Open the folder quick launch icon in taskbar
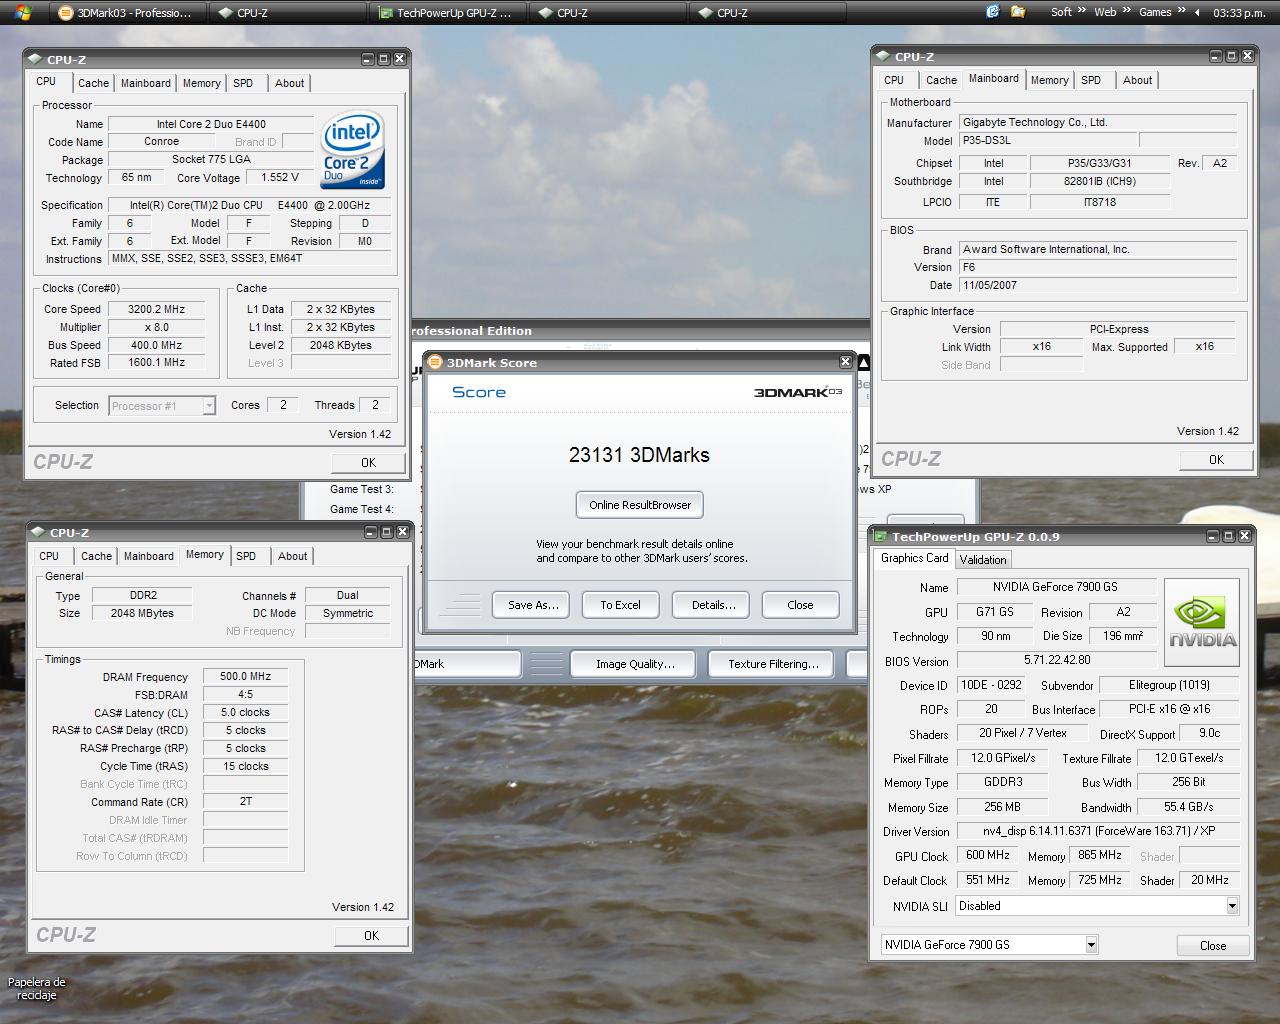 [x=1018, y=12]
